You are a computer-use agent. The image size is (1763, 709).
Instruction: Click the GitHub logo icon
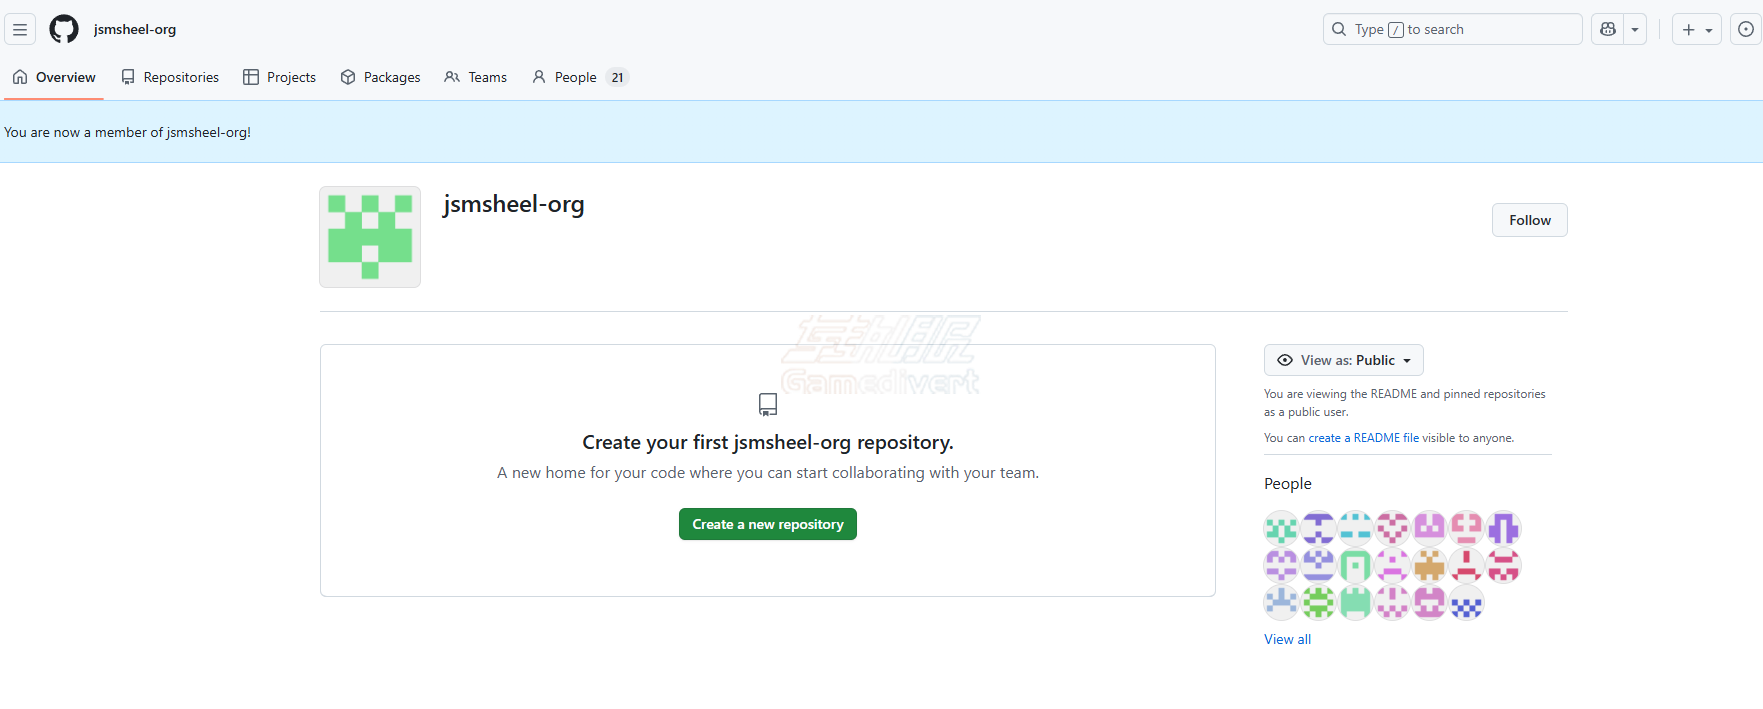tap(64, 30)
